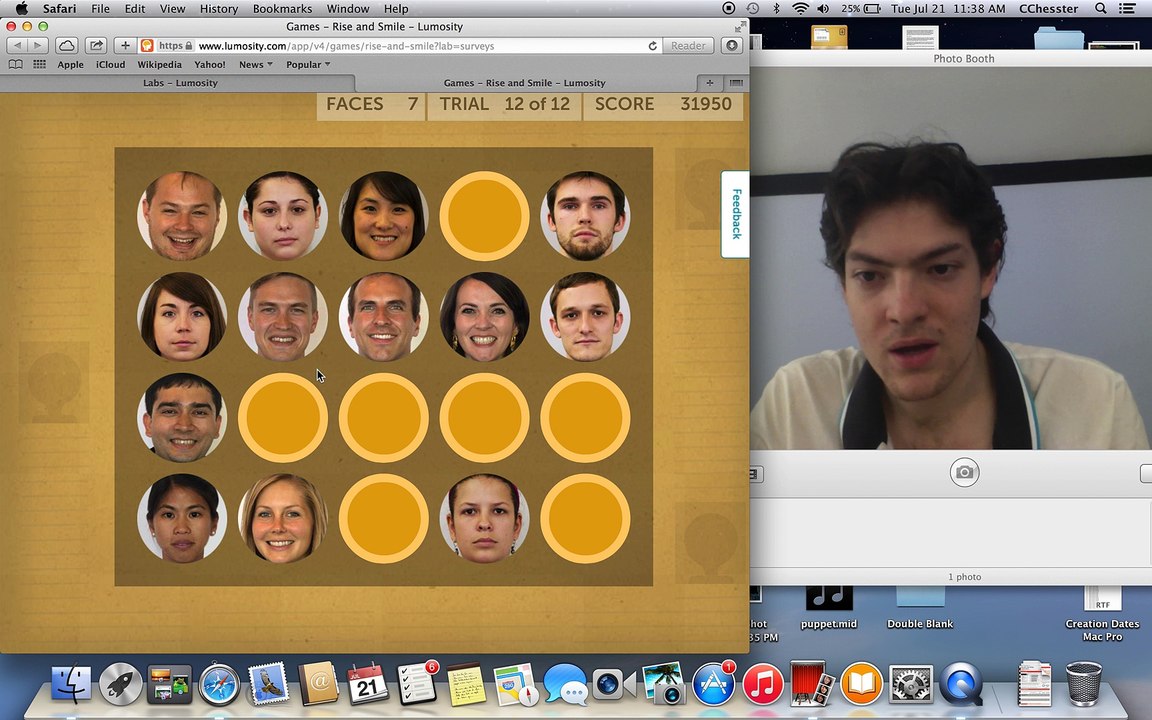Add bookmark using the plus button
1152x720 pixels.
125,46
